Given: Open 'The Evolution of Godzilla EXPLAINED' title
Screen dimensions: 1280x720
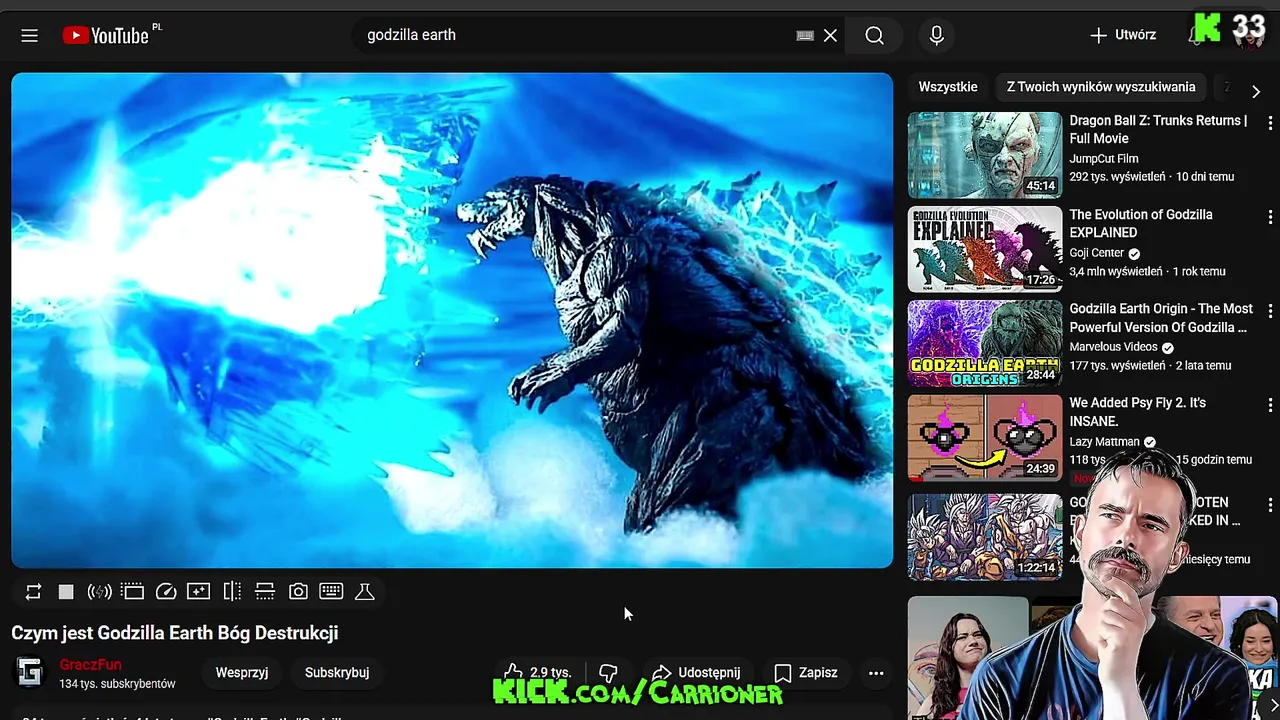Looking at the screenshot, I should pyautogui.click(x=1141, y=224).
